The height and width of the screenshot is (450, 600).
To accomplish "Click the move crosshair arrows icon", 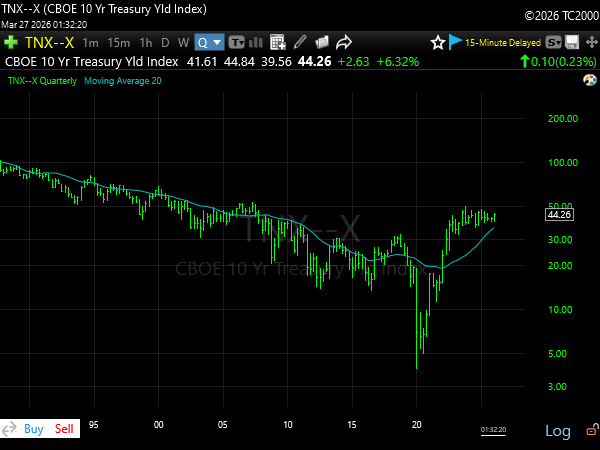I will pyautogui.click(x=592, y=42).
